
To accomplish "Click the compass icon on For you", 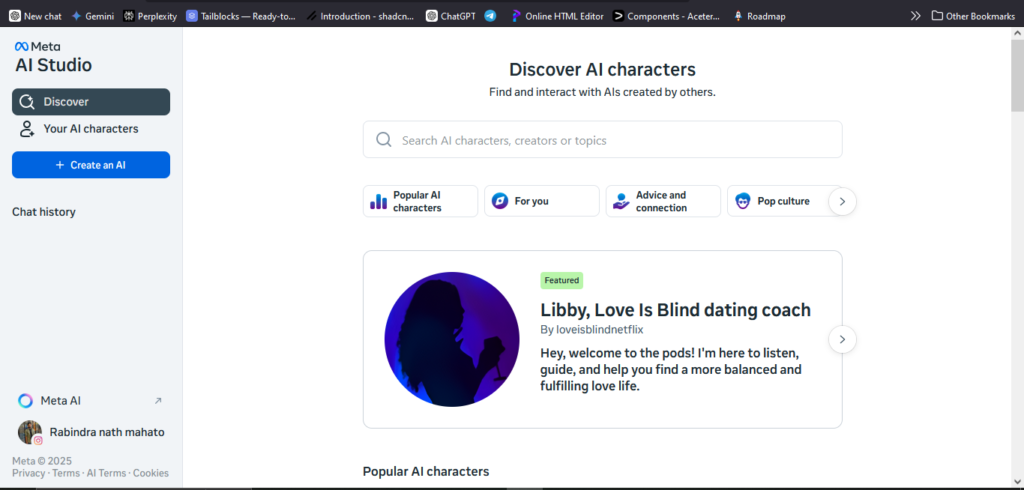I will [500, 201].
